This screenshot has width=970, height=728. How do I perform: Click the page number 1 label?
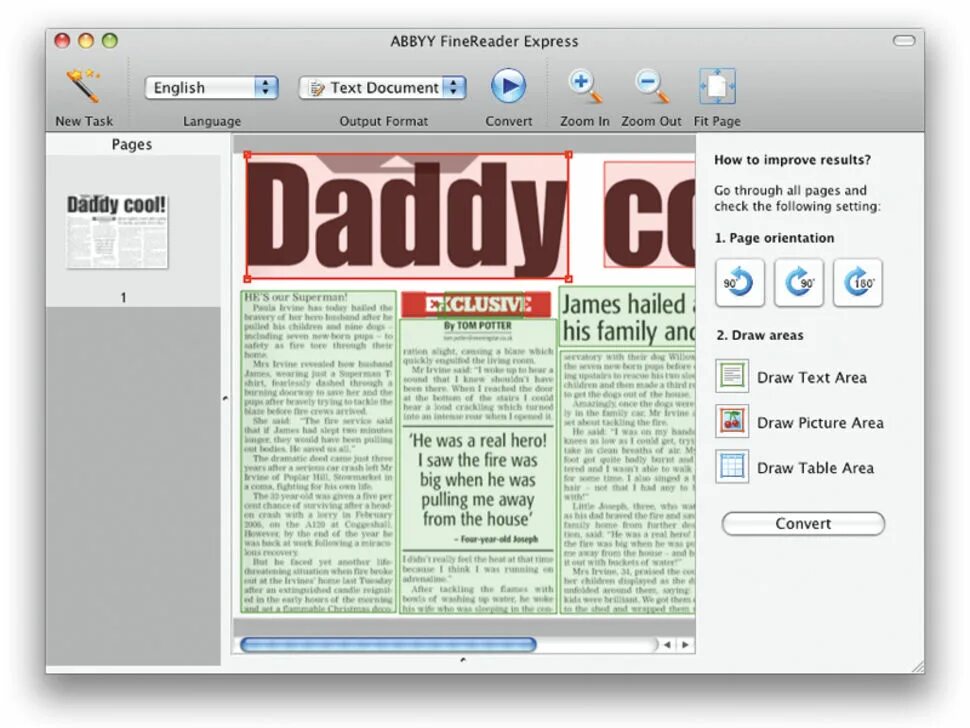[123, 298]
